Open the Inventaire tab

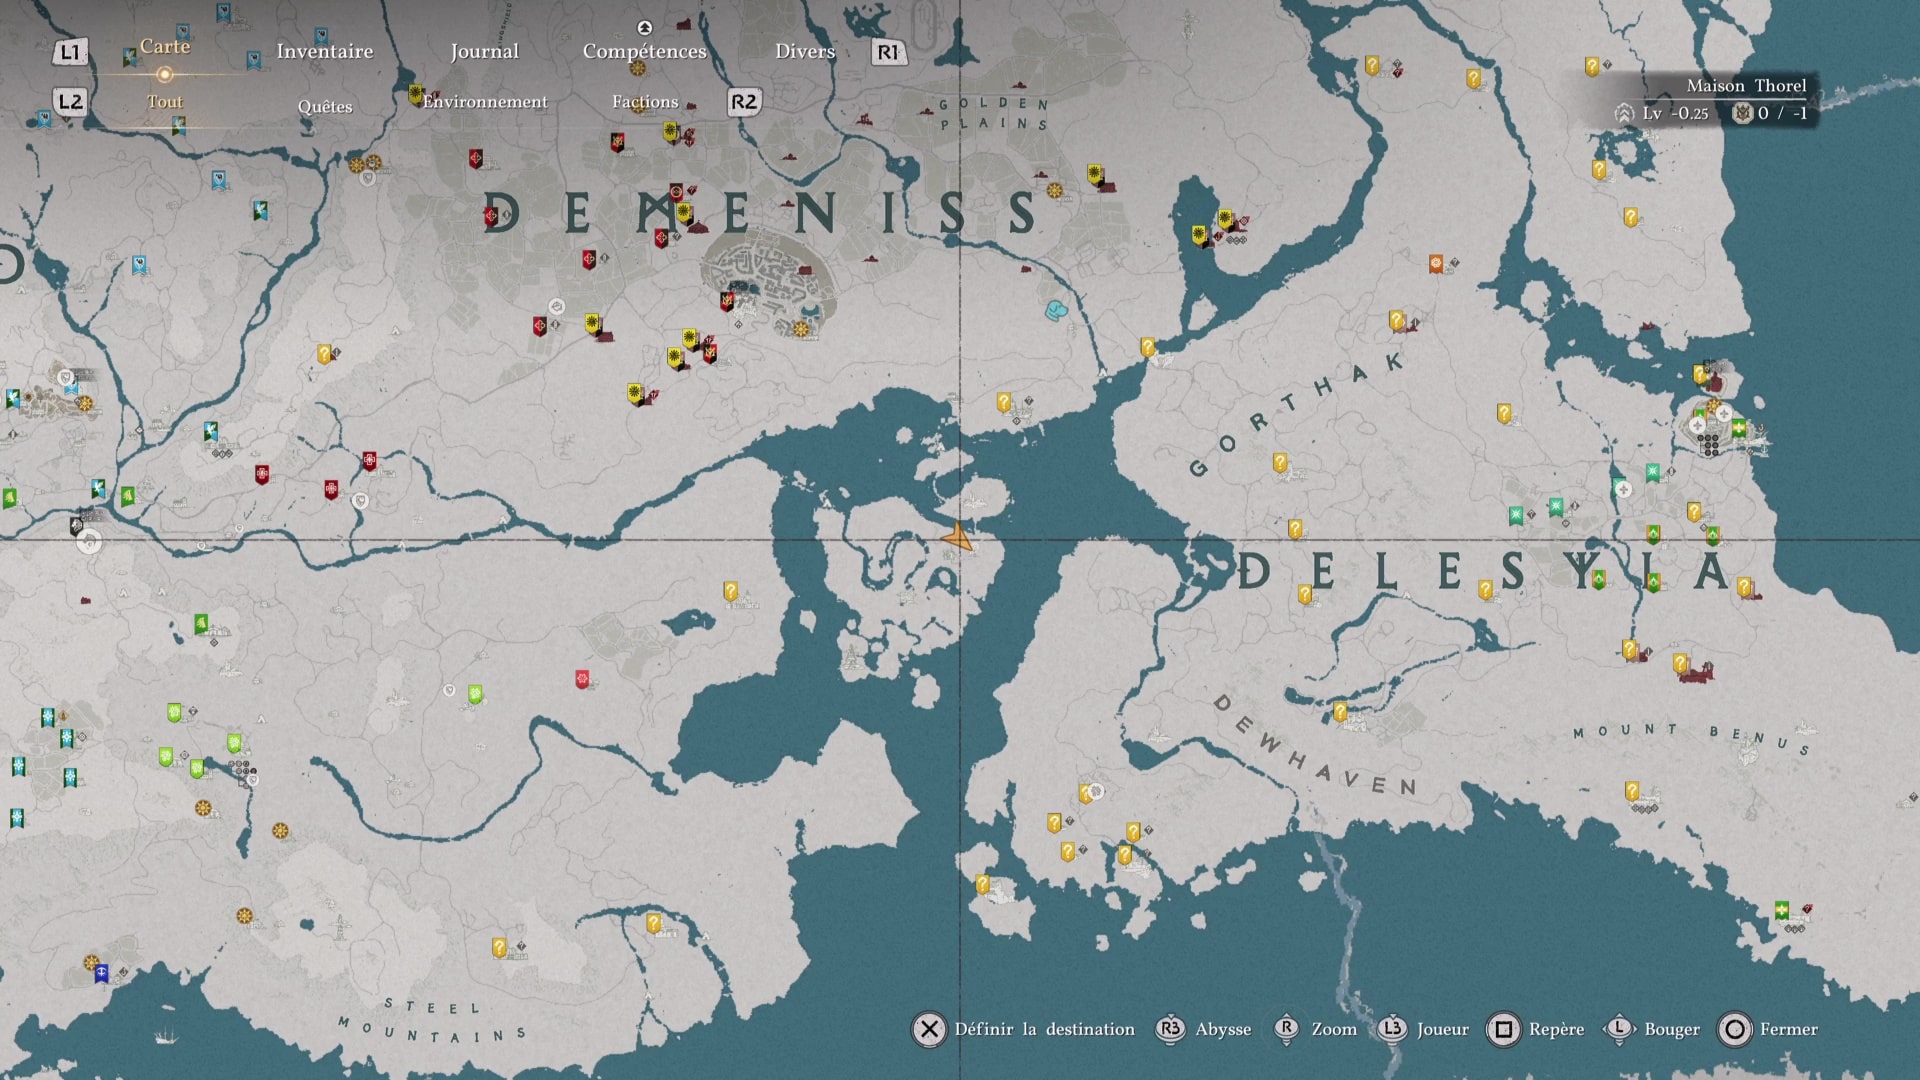pos(324,51)
